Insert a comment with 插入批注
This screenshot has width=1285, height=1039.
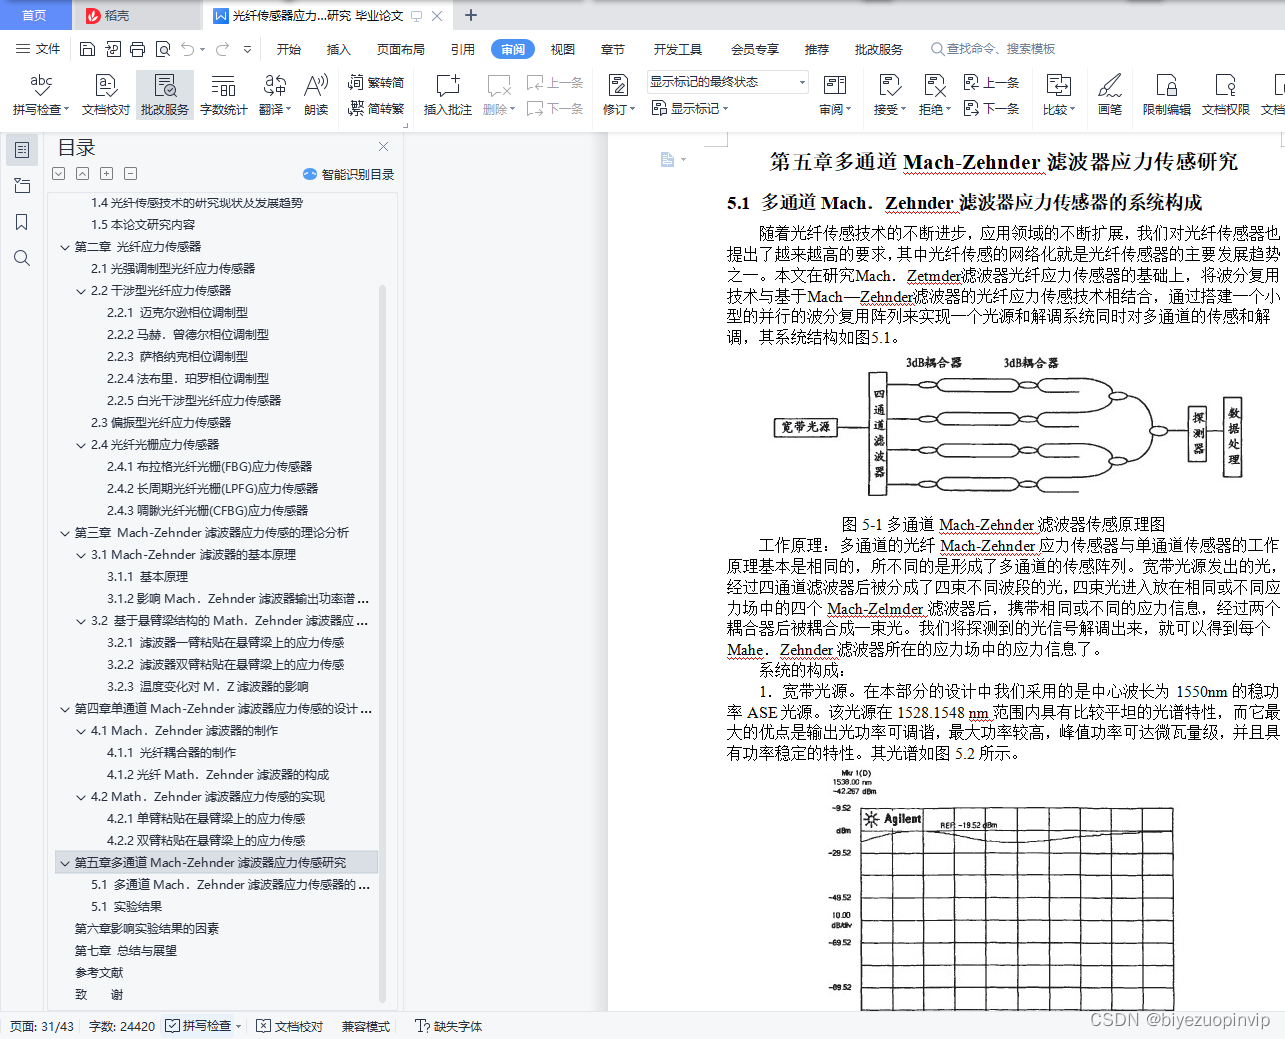[x=448, y=95]
